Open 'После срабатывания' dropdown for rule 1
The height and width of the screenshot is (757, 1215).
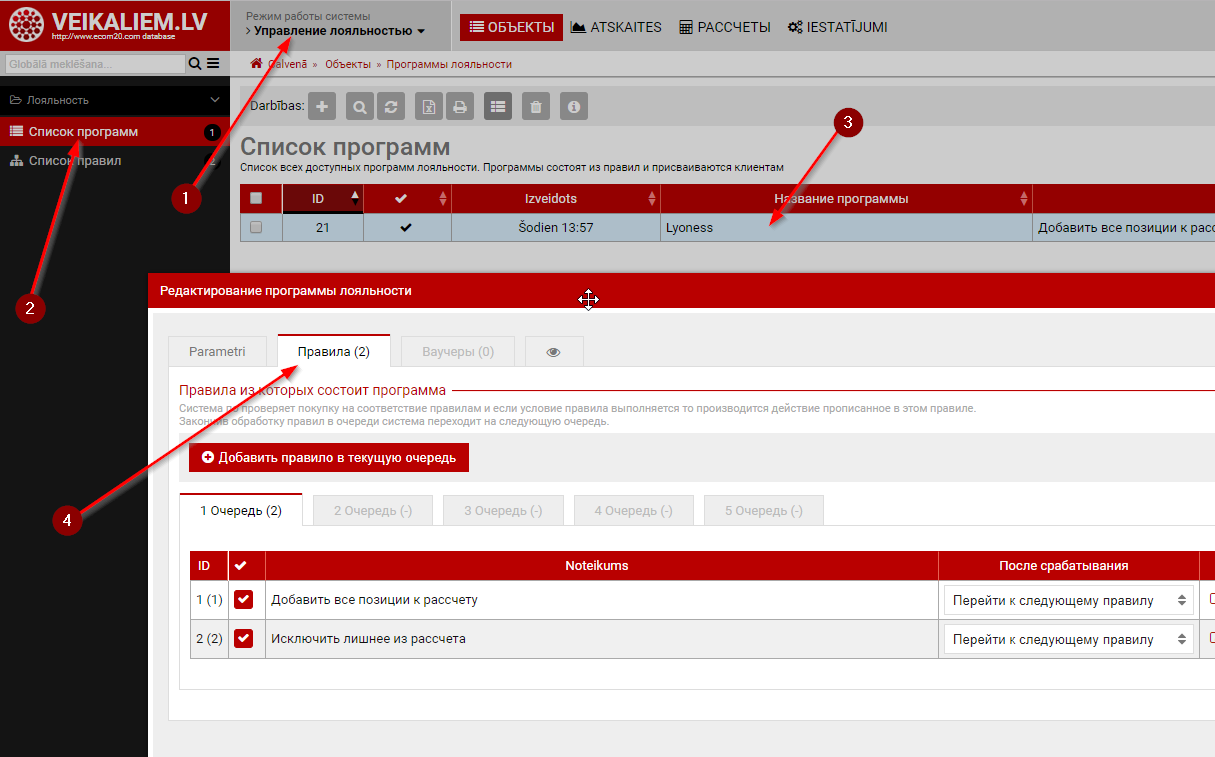click(1067, 601)
